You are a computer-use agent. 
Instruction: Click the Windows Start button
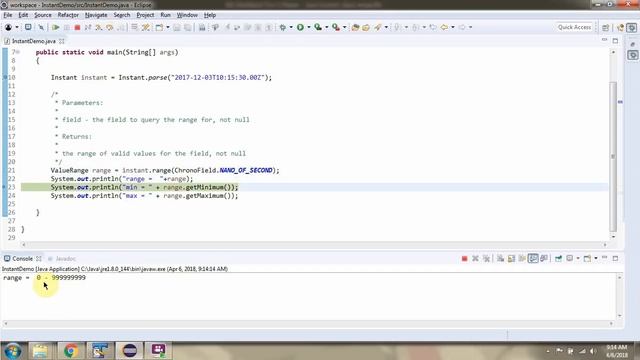click(12, 351)
